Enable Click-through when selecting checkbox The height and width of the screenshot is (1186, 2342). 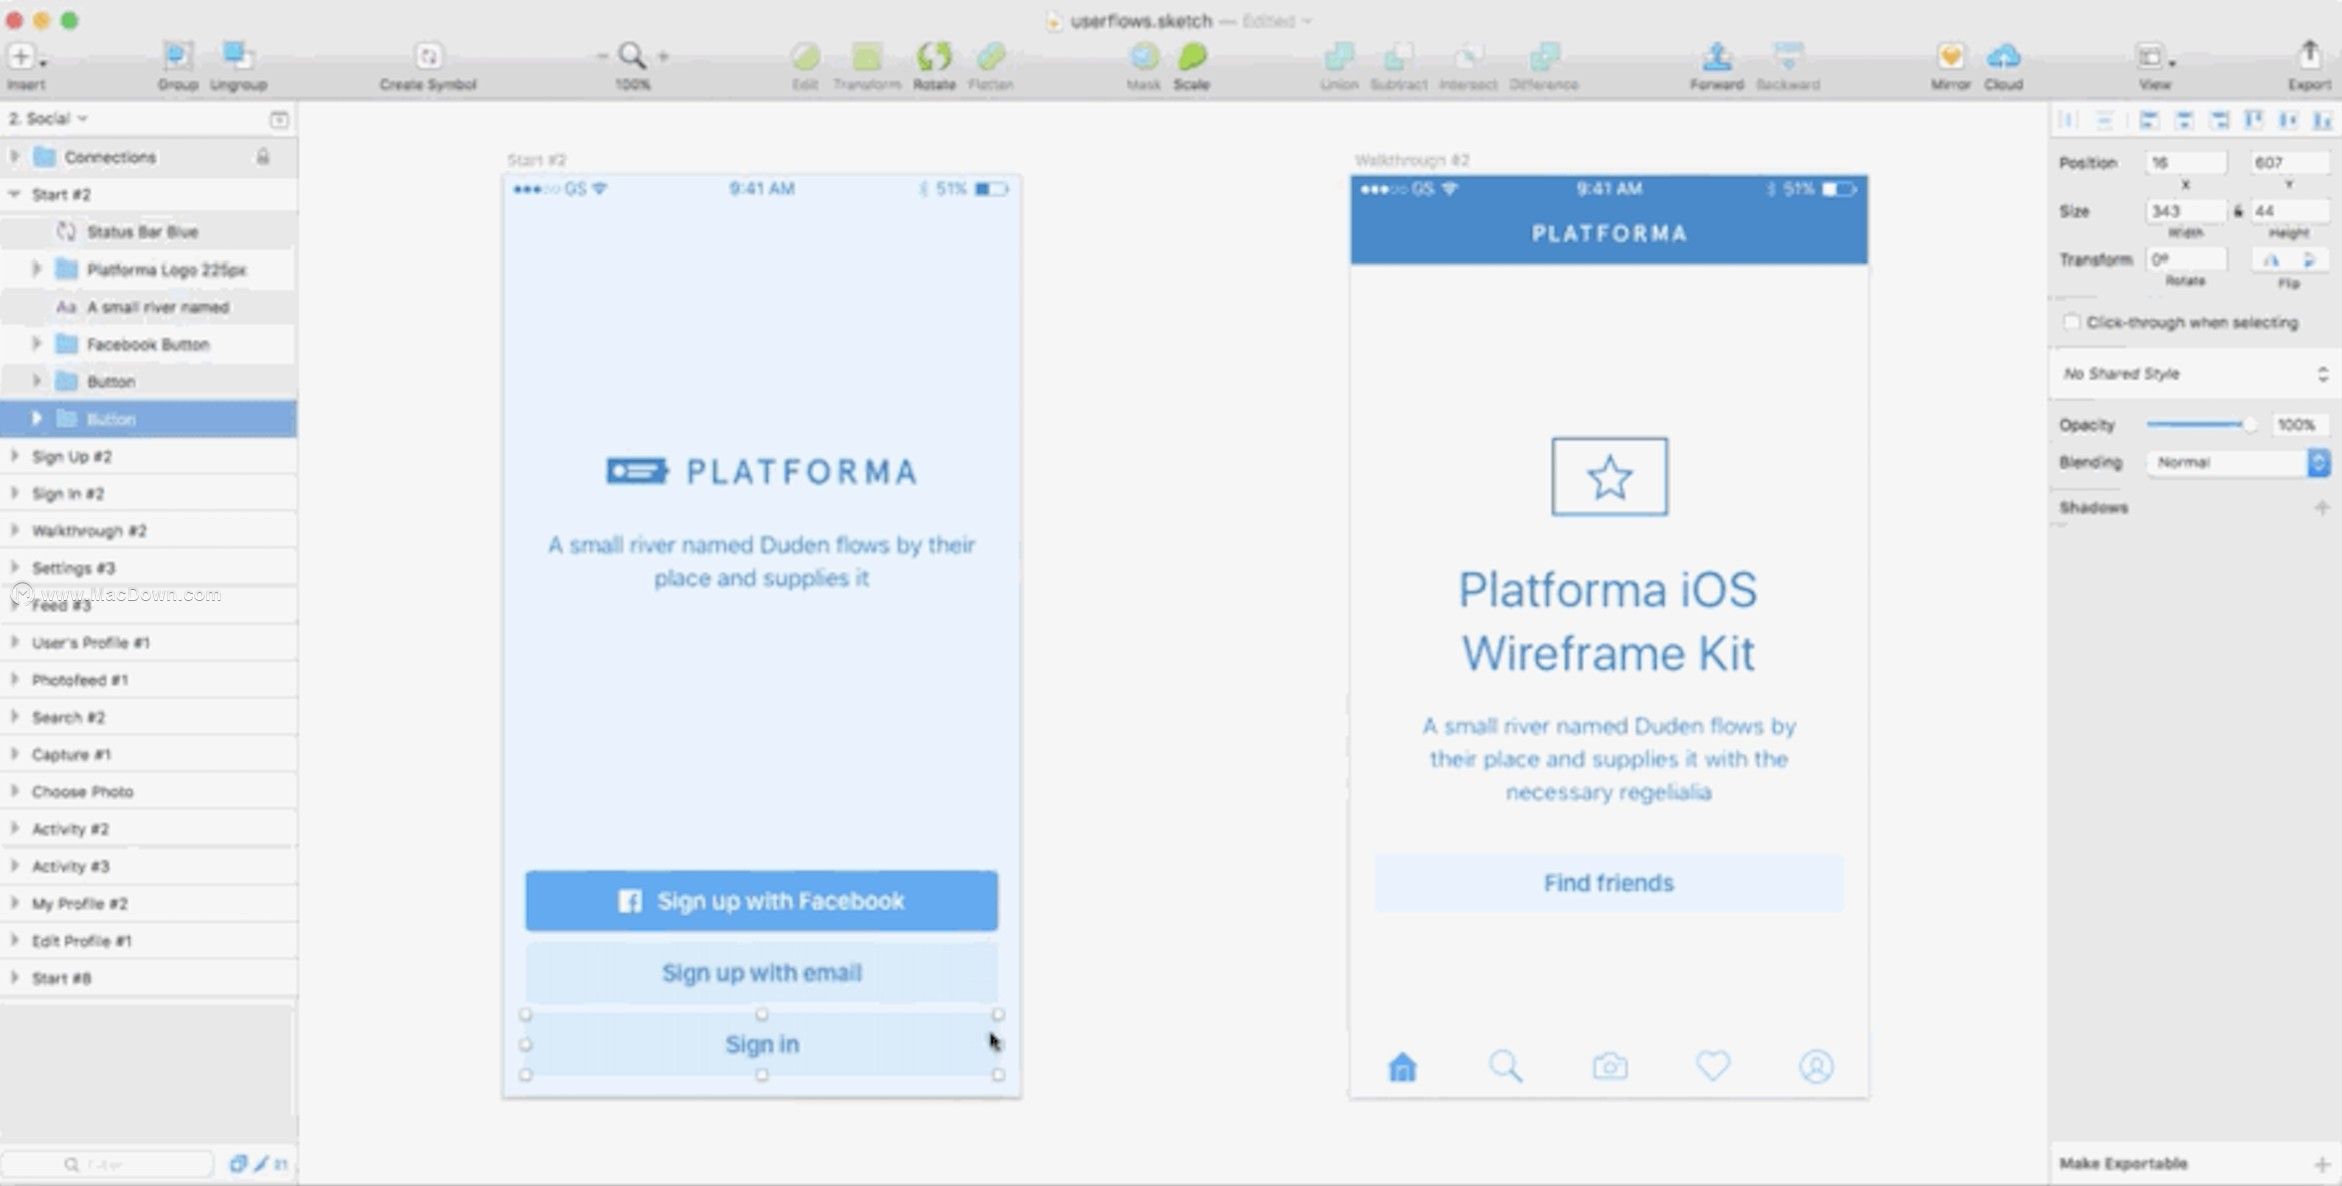coord(2071,322)
